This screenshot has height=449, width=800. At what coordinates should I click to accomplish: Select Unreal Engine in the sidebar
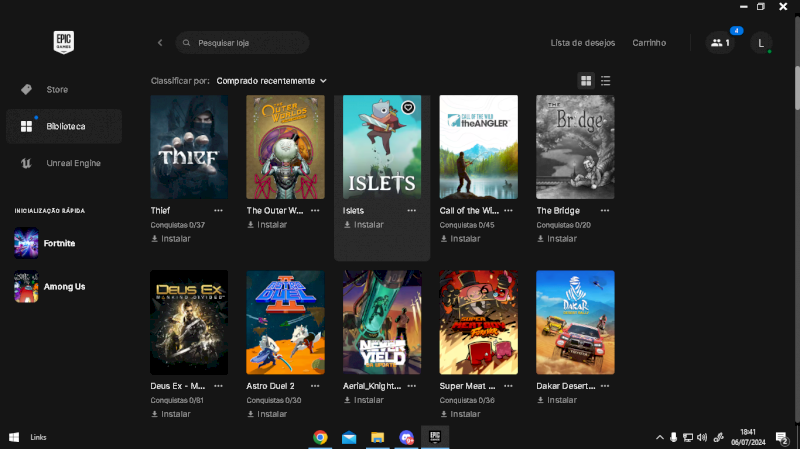73,163
